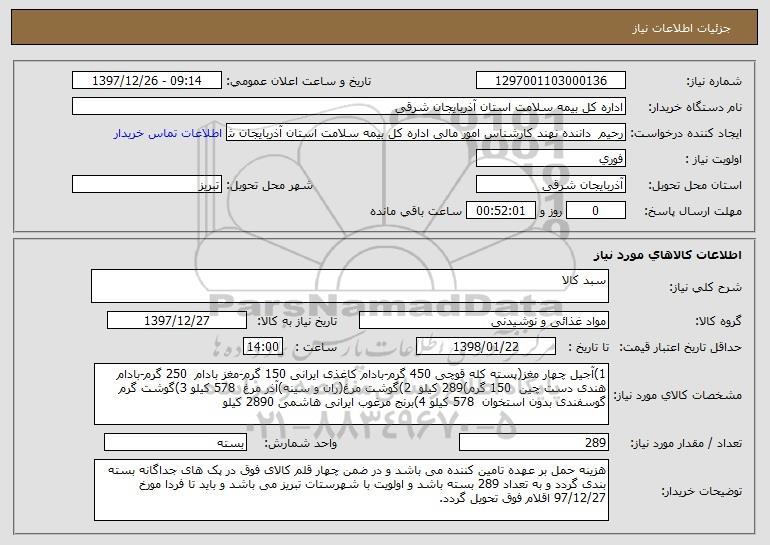The image size is (770, 545).
Task: Click the توضیحات خریدار label
Action: click(x=702, y=491)
